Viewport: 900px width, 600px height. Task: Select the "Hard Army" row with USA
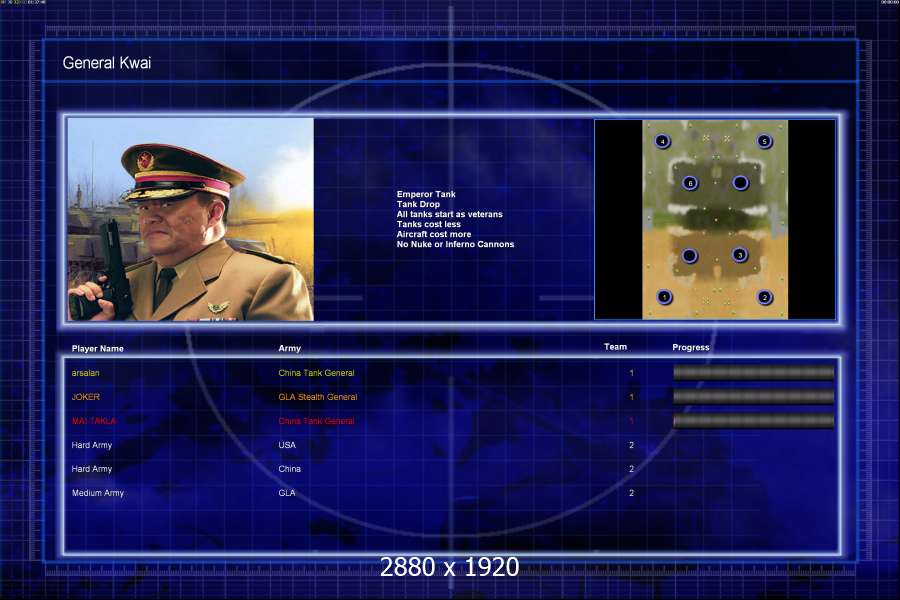[x=450, y=445]
